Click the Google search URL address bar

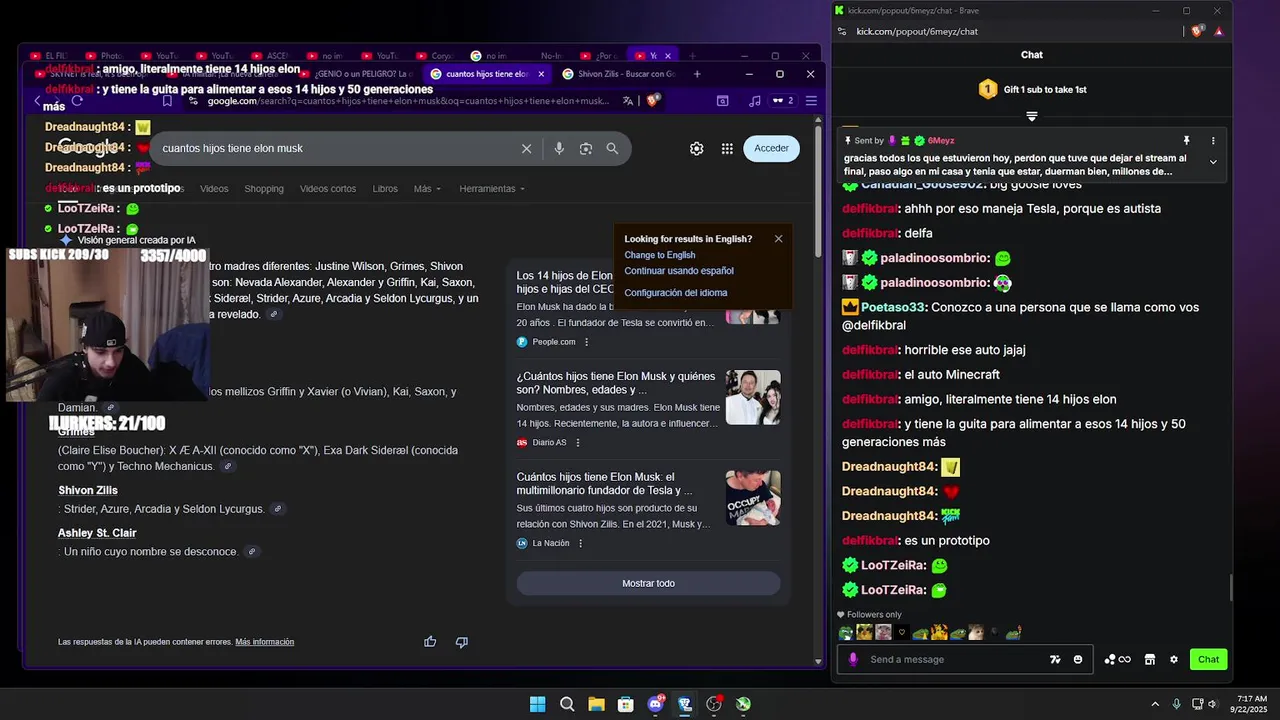click(x=408, y=100)
